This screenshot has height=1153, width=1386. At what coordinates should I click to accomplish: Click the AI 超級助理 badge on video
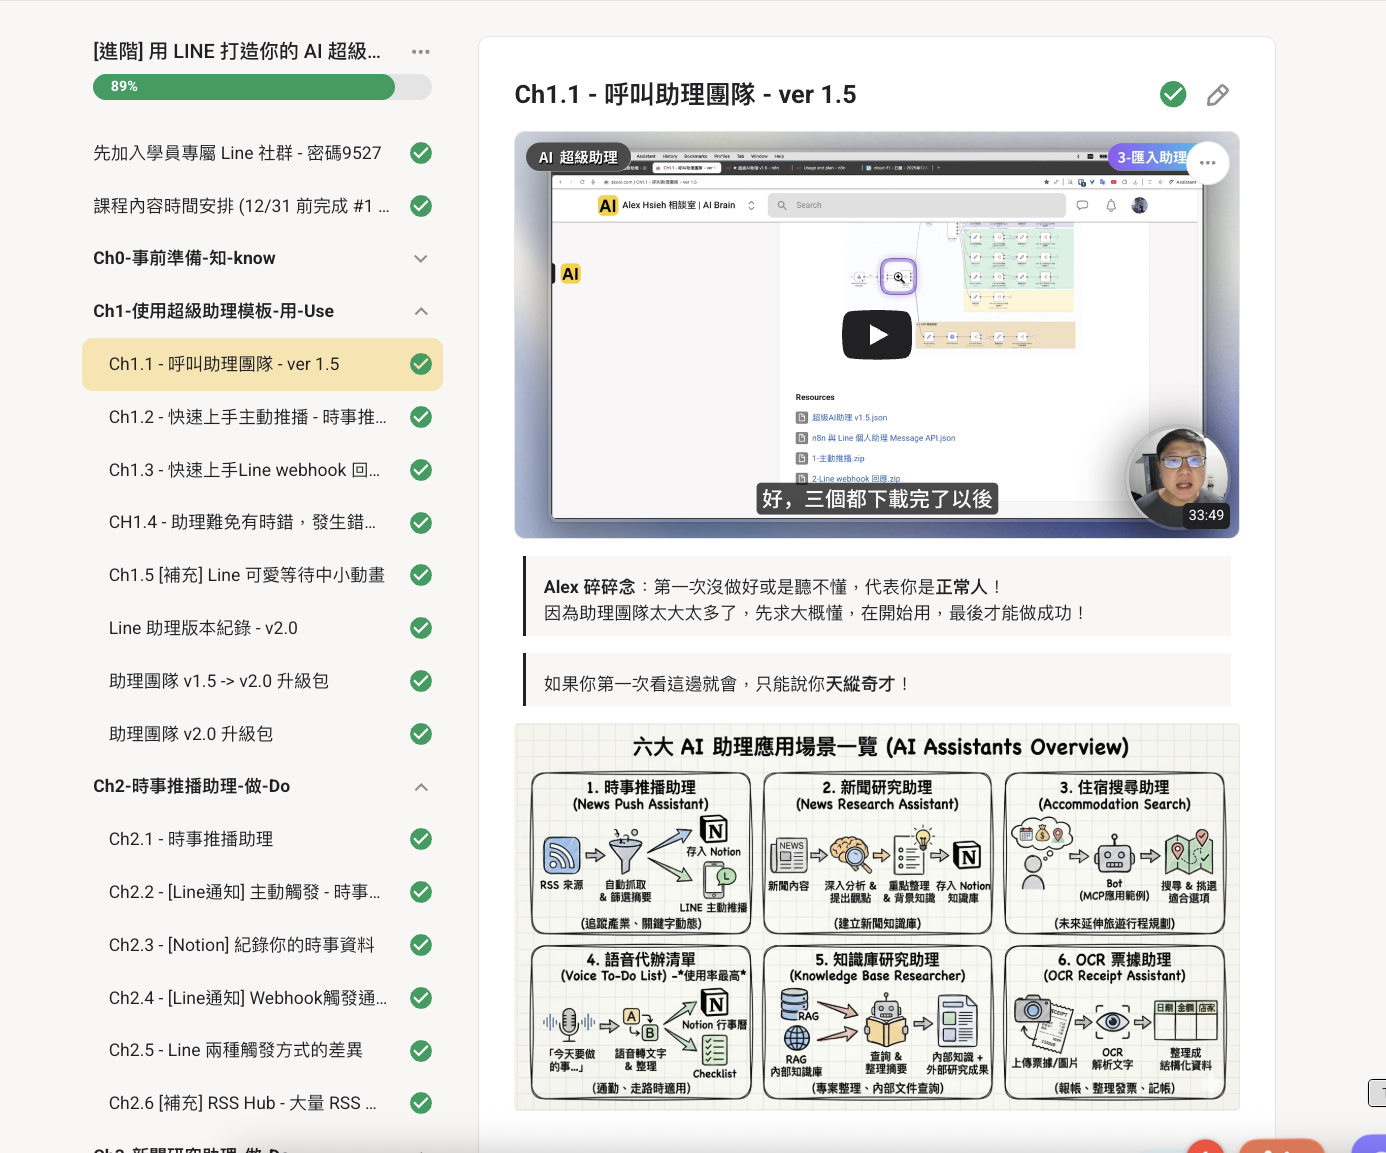tap(578, 157)
